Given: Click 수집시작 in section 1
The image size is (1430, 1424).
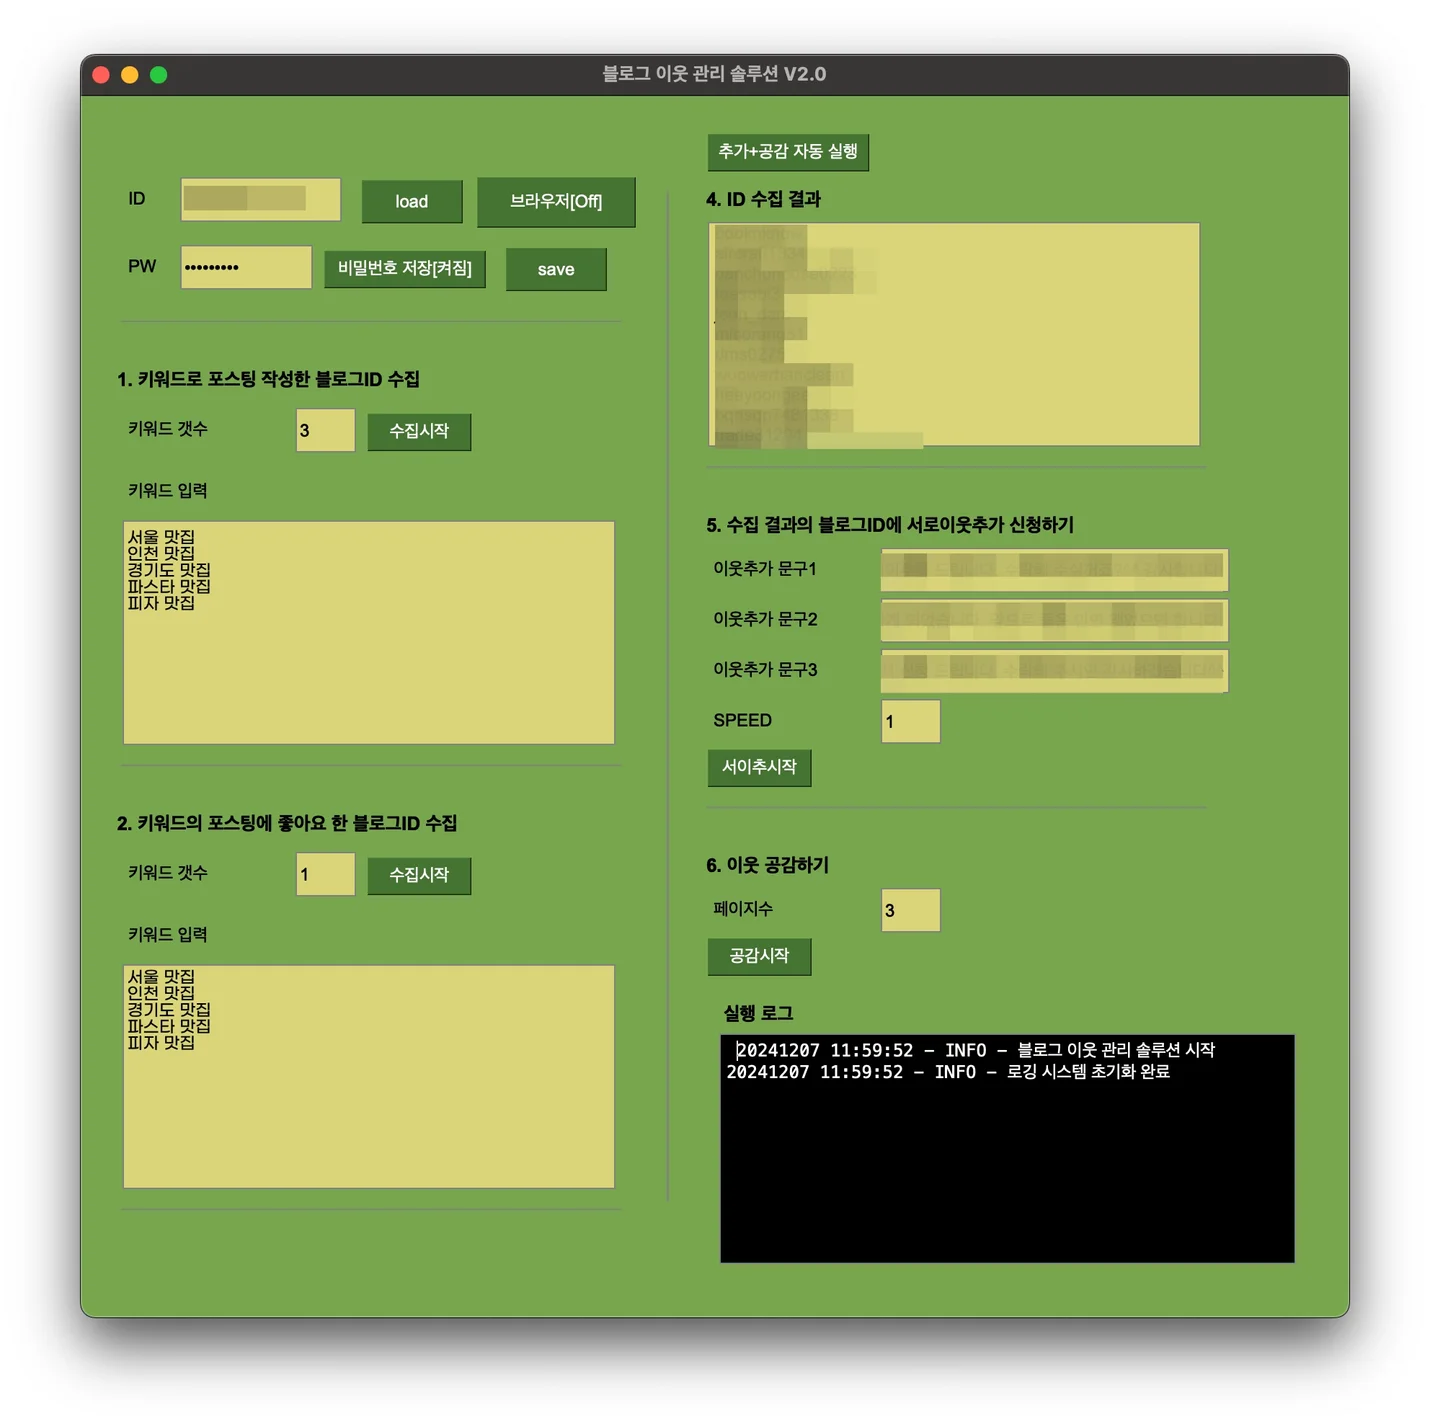Looking at the screenshot, I should click(419, 432).
